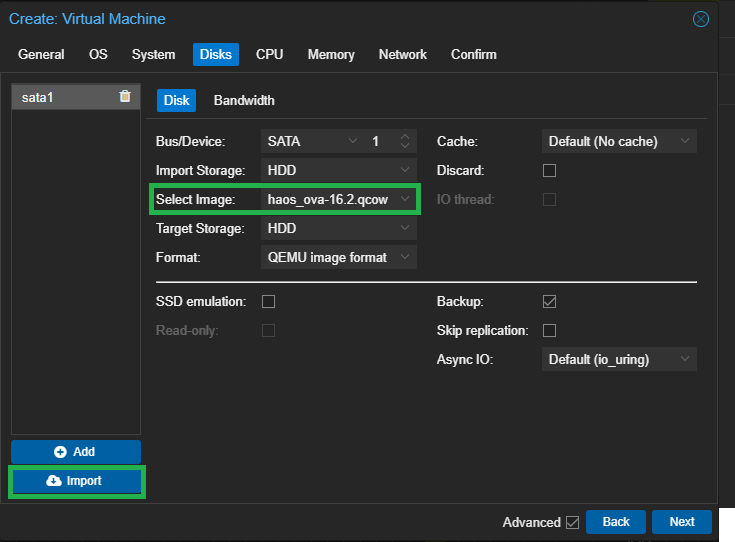Expand the Import Storage dropdown
The image size is (735, 542).
click(x=338, y=171)
